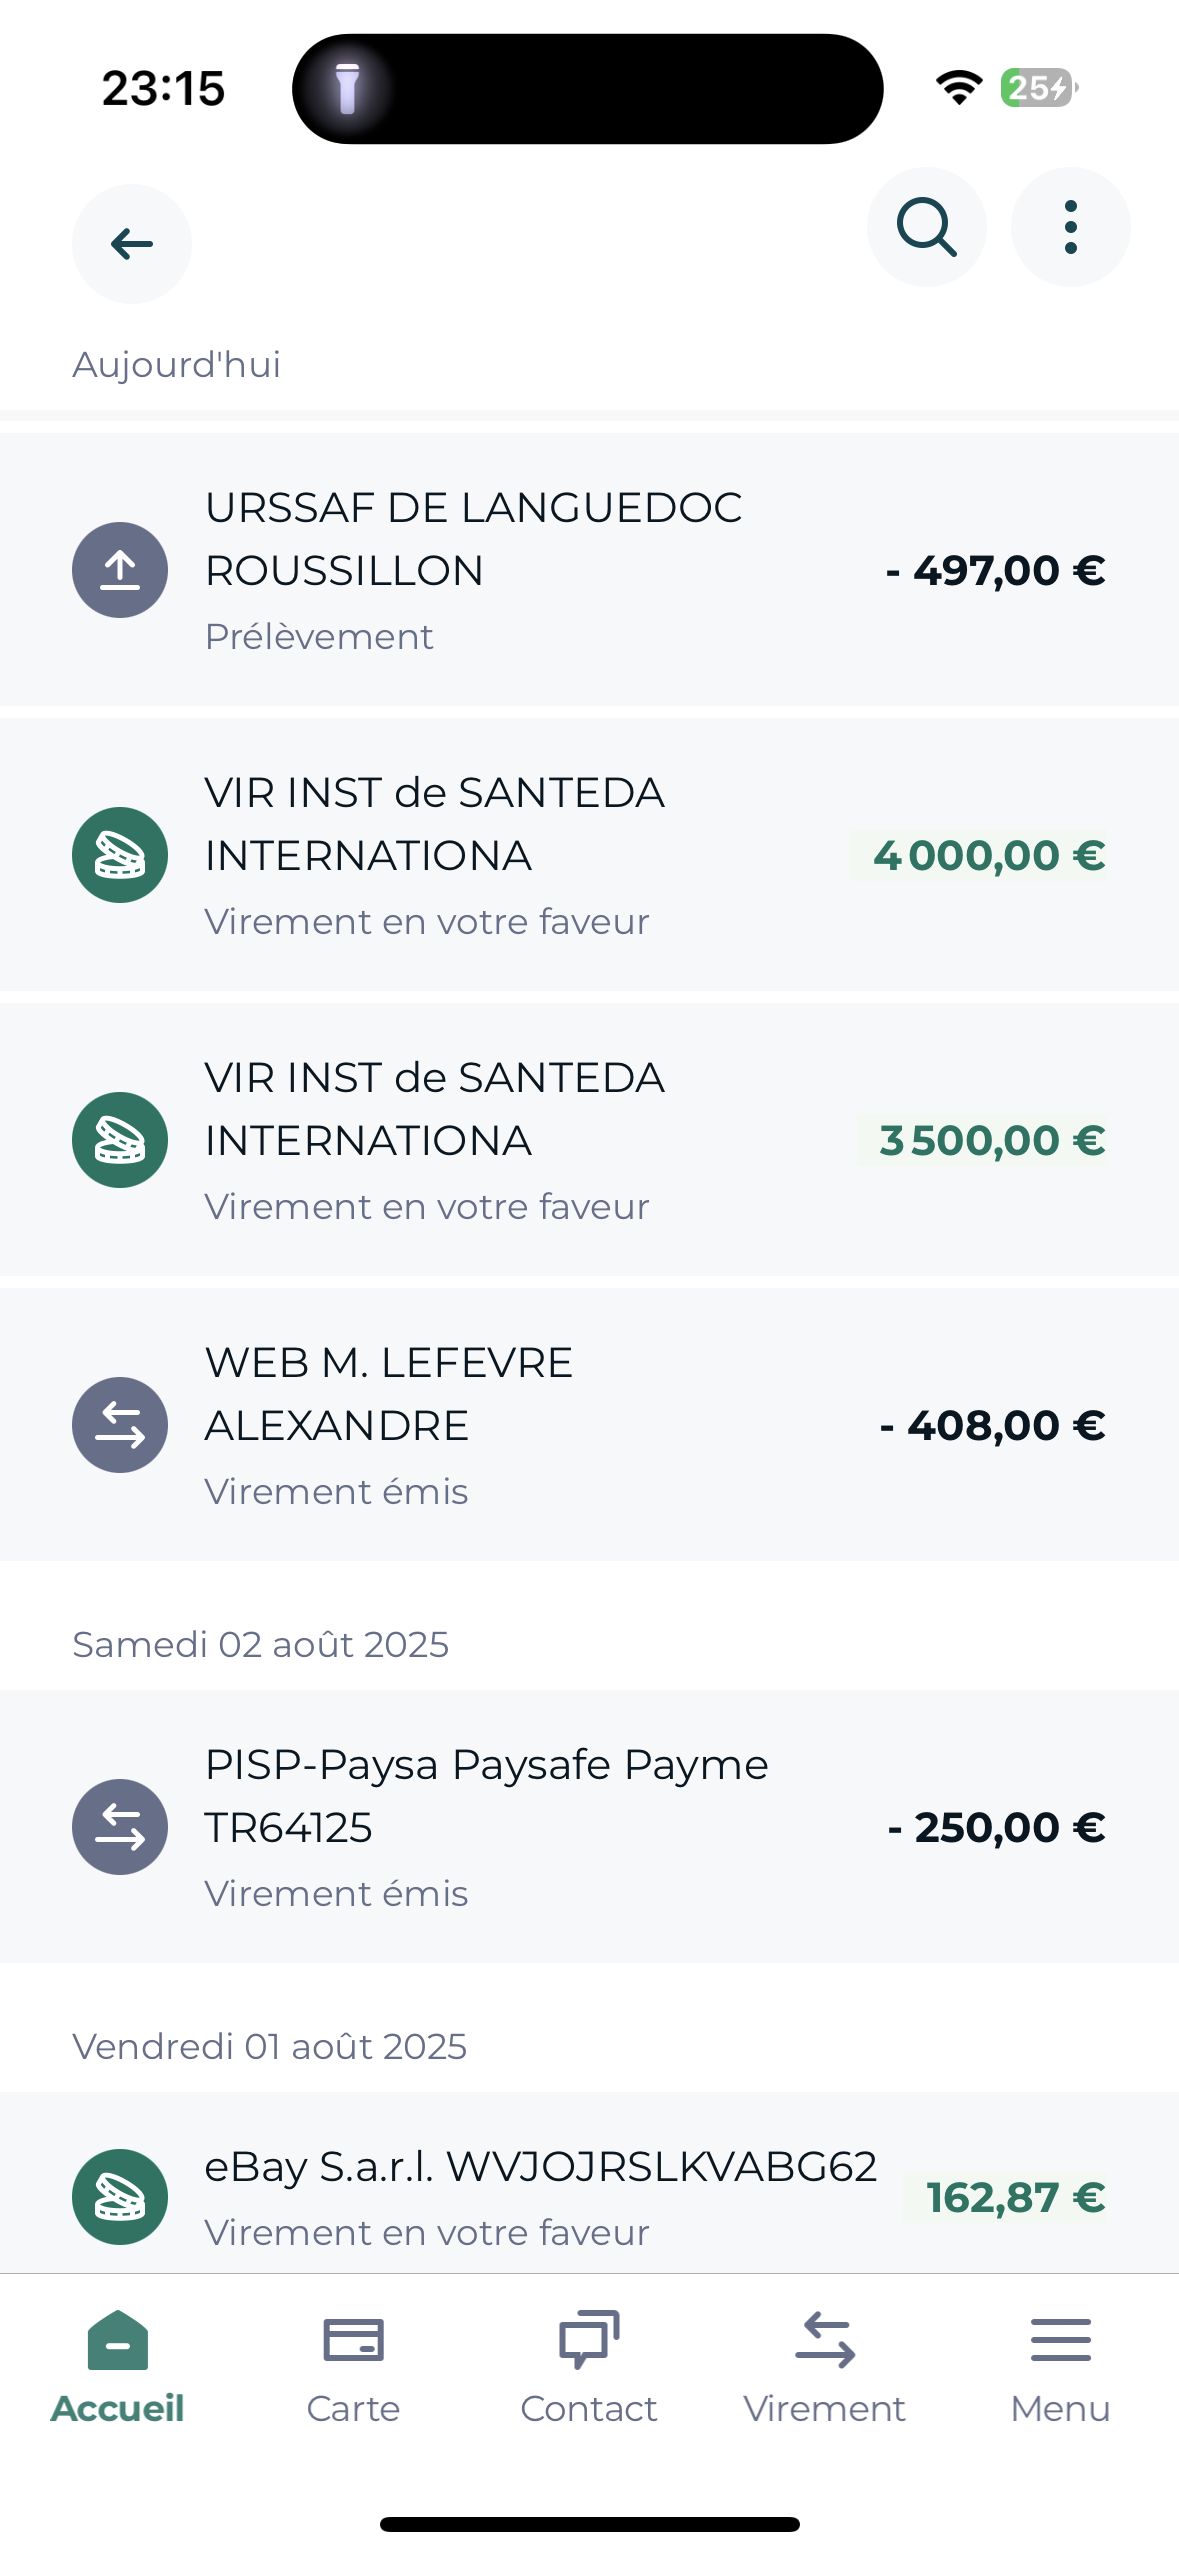Image resolution: width=1179 pixels, height=2556 pixels.
Task: Tap coin icon for eBay S.a.r.l. transfer
Action: (x=120, y=2197)
